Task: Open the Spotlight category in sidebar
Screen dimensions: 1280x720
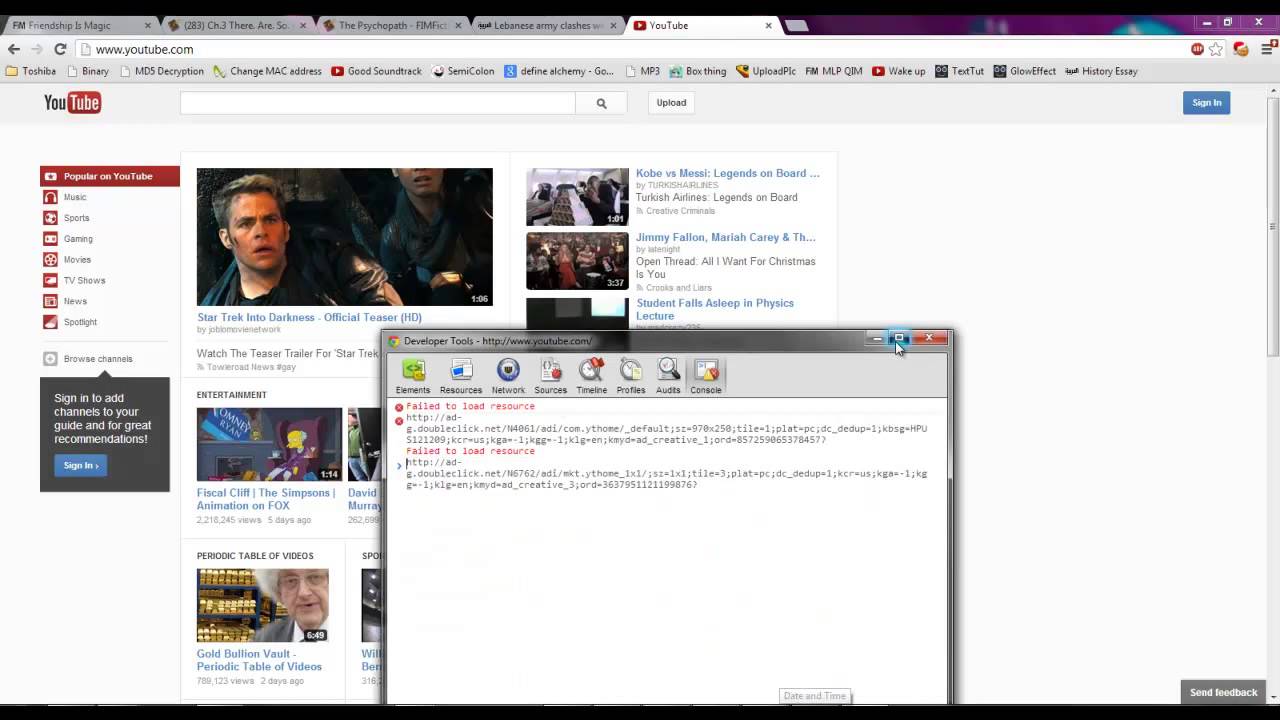Action: click(80, 322)
